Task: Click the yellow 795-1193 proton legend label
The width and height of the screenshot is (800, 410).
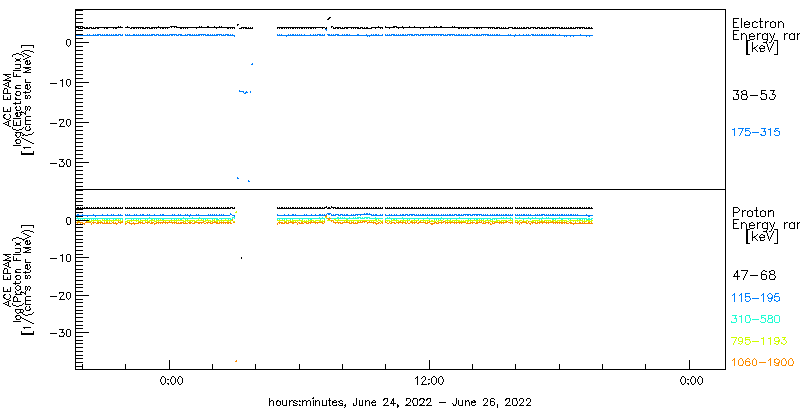Action: [760, 341]
